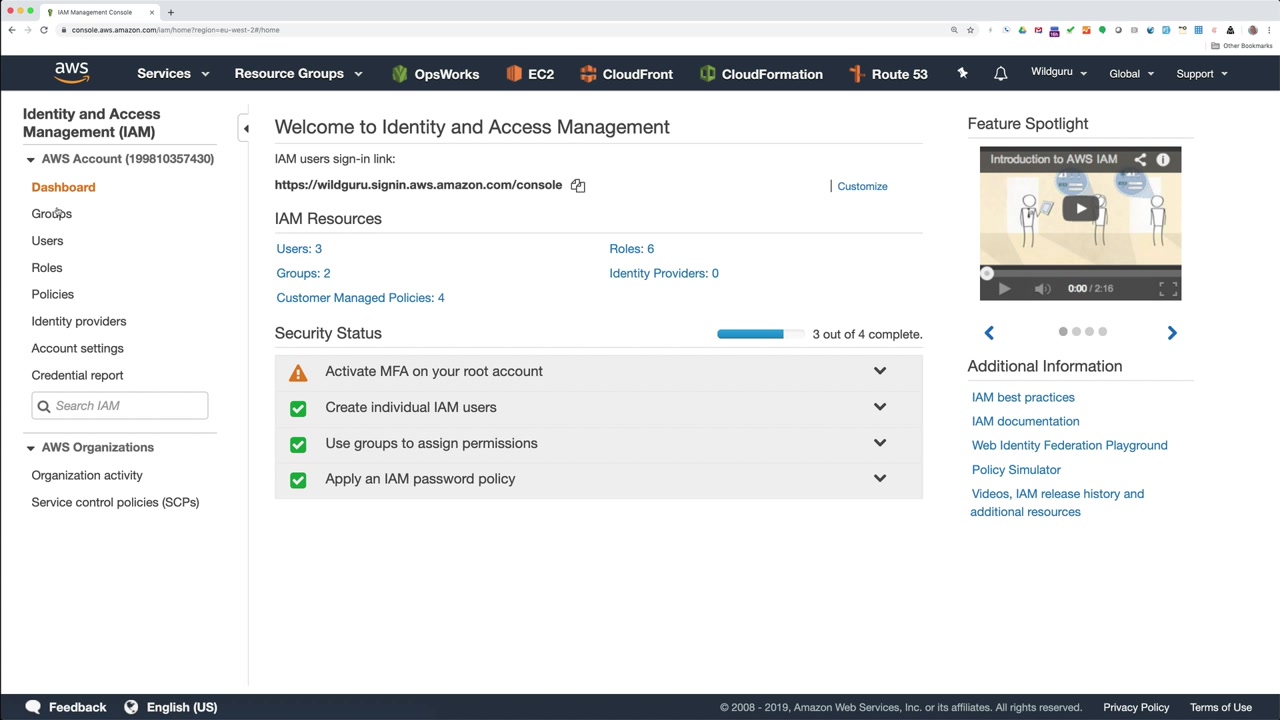Click the Customize sign-in link

coord(862,186)
